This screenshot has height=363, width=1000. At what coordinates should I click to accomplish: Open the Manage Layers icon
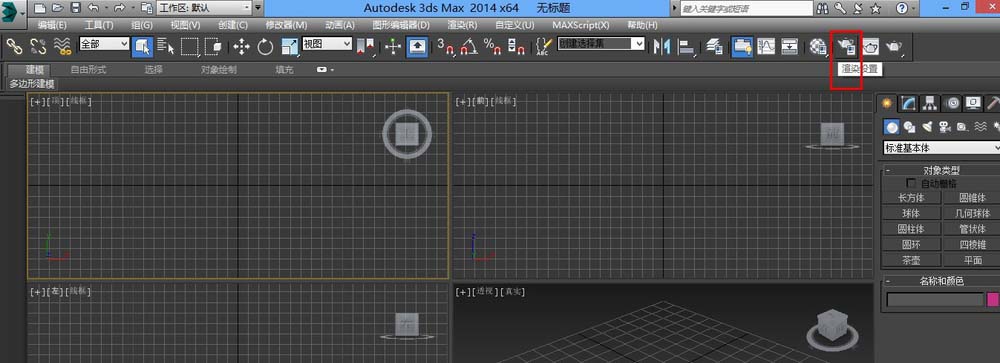714,46
